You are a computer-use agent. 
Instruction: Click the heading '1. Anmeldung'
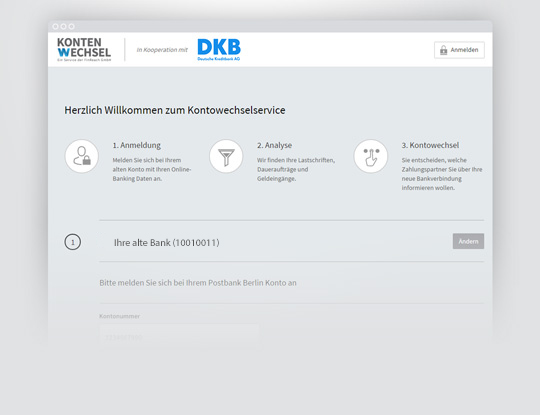pyautogui.click(x=136, y=145)
